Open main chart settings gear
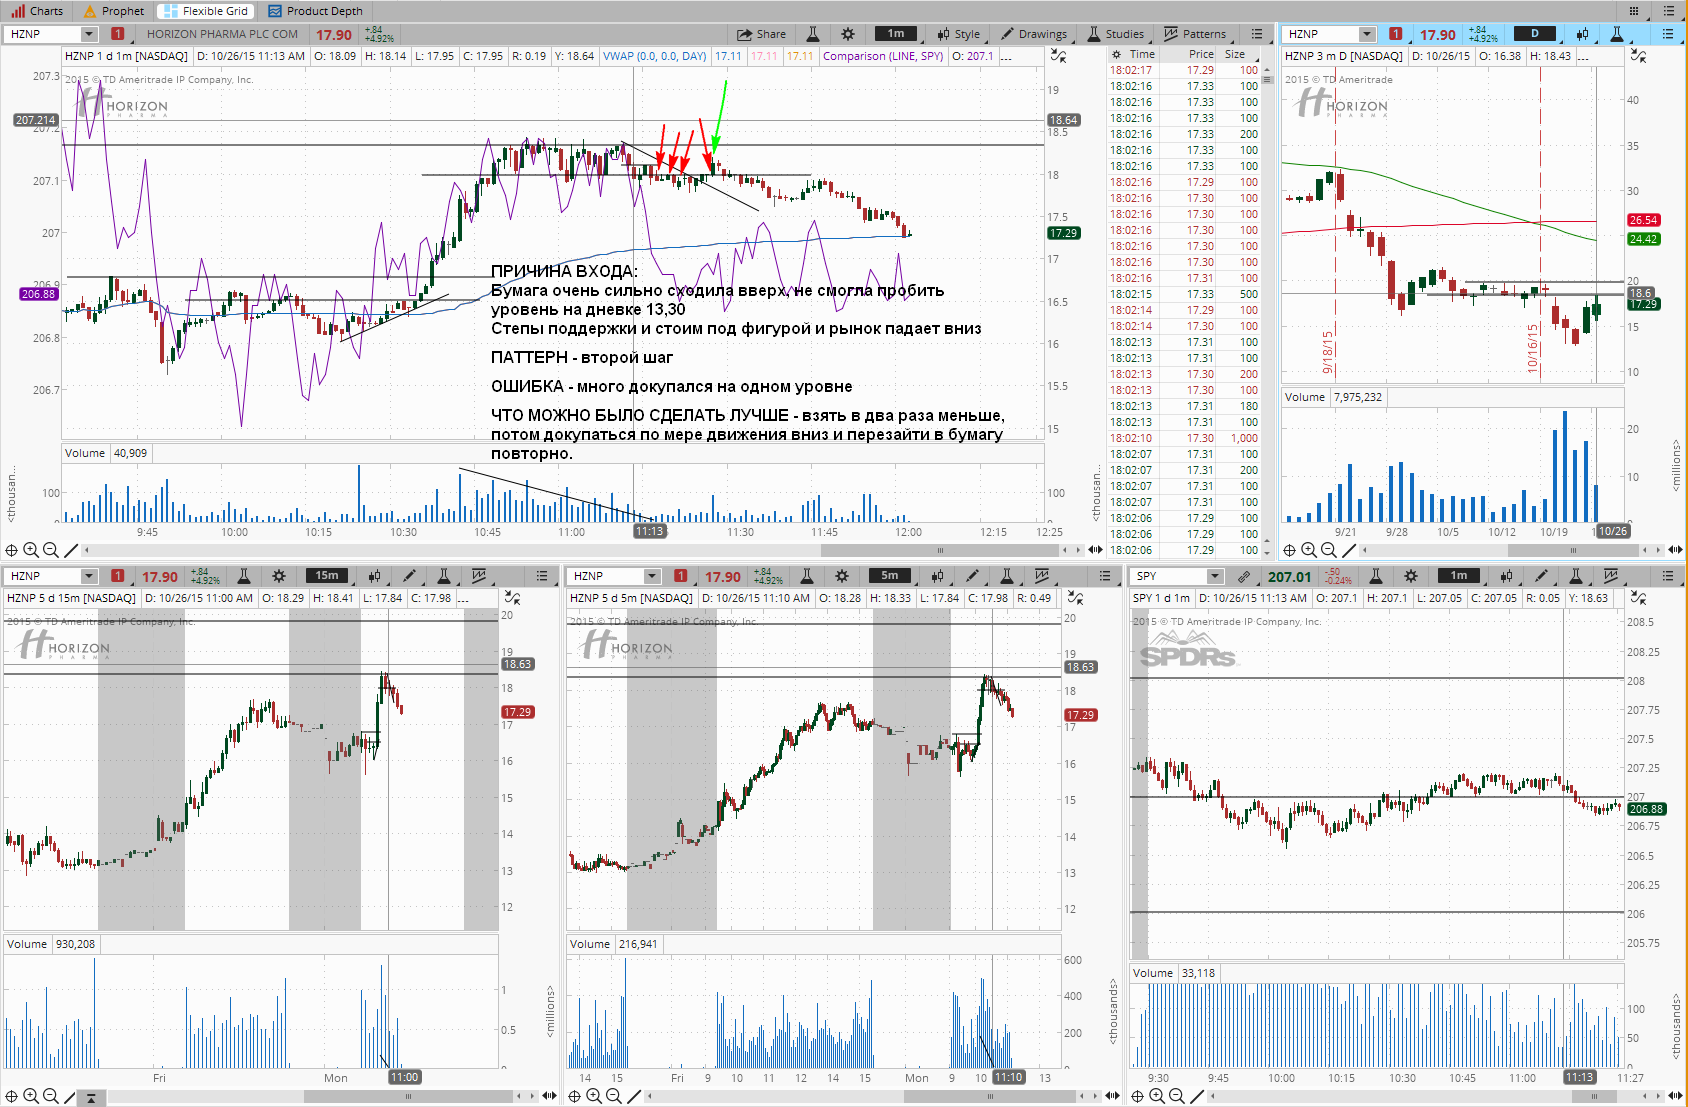The width and height of the screenshot is (1688, 1107). click(x=848, y=34)
